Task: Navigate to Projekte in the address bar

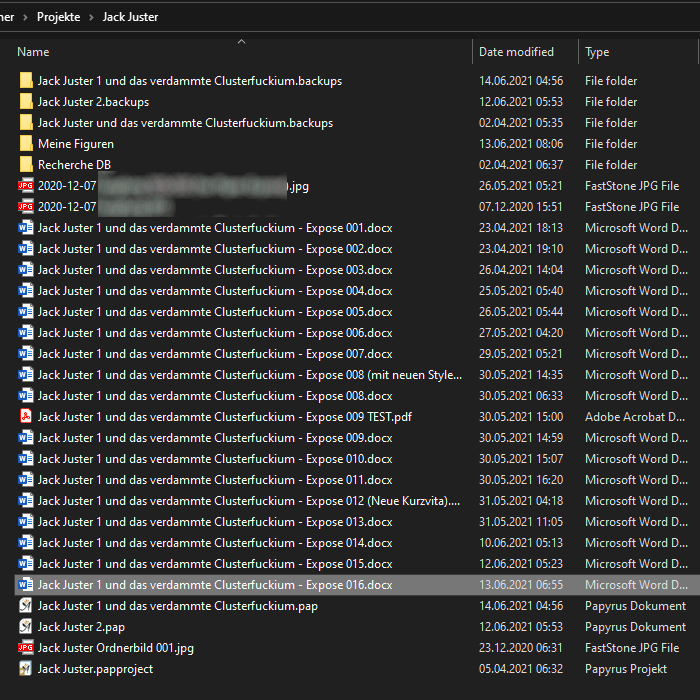Action: [x=58, y=17]
